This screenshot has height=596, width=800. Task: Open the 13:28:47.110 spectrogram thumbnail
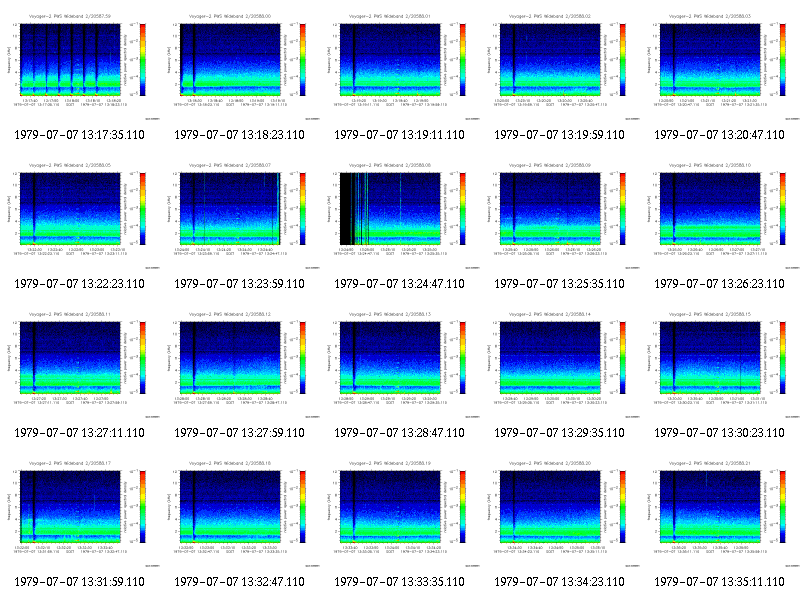pos(400,364)
